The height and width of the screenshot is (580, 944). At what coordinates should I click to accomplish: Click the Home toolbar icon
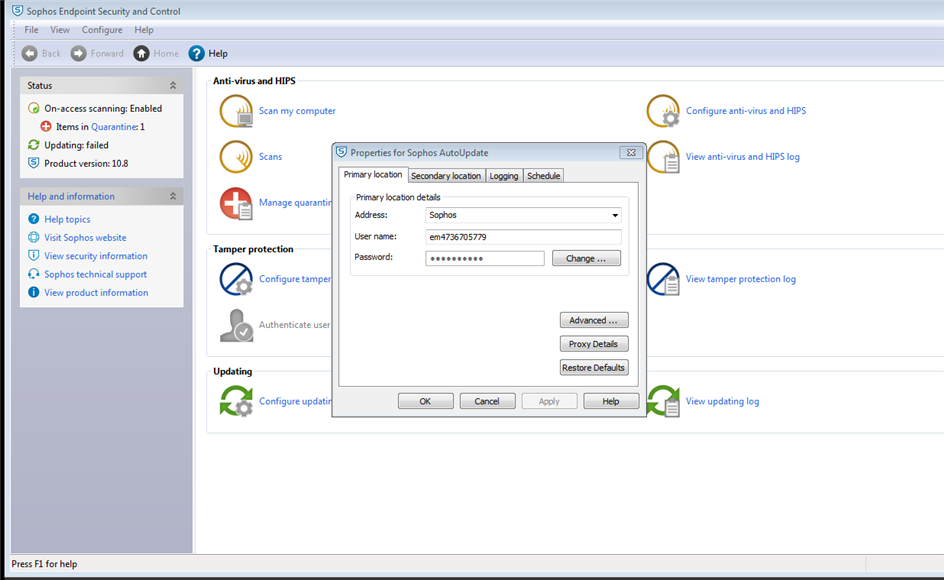pyautogui.click(x=141, y=54)
